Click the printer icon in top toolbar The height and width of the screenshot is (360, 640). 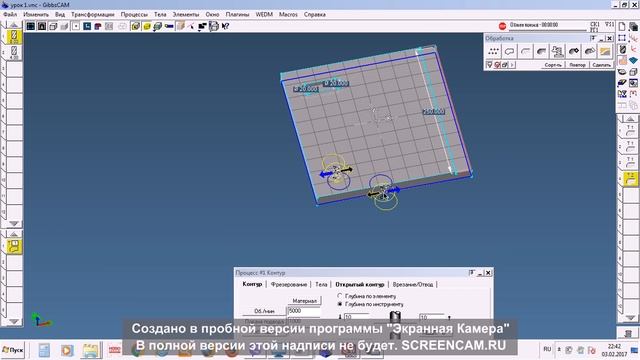coord(213,26)
